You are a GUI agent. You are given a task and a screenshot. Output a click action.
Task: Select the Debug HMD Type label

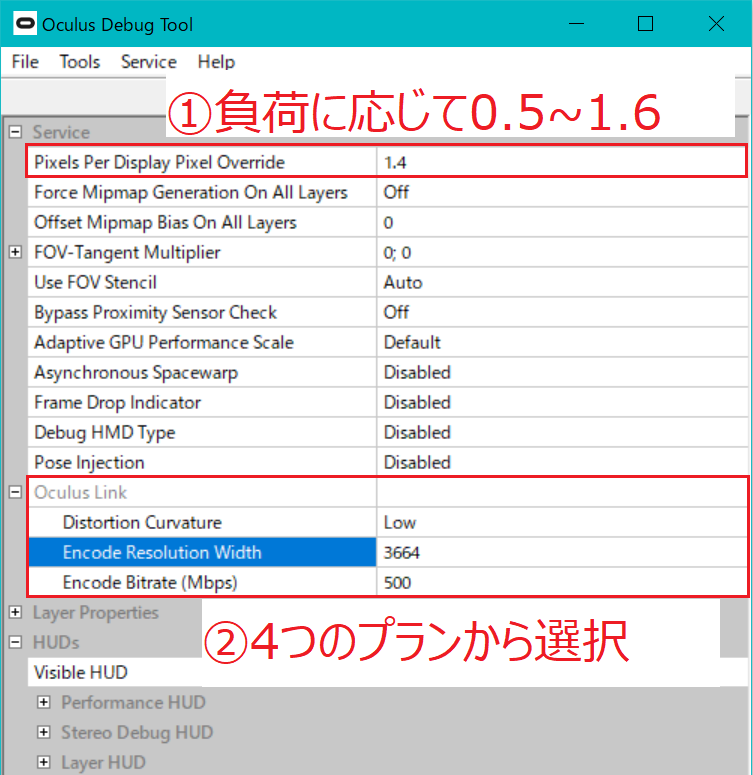pos(104,432)
